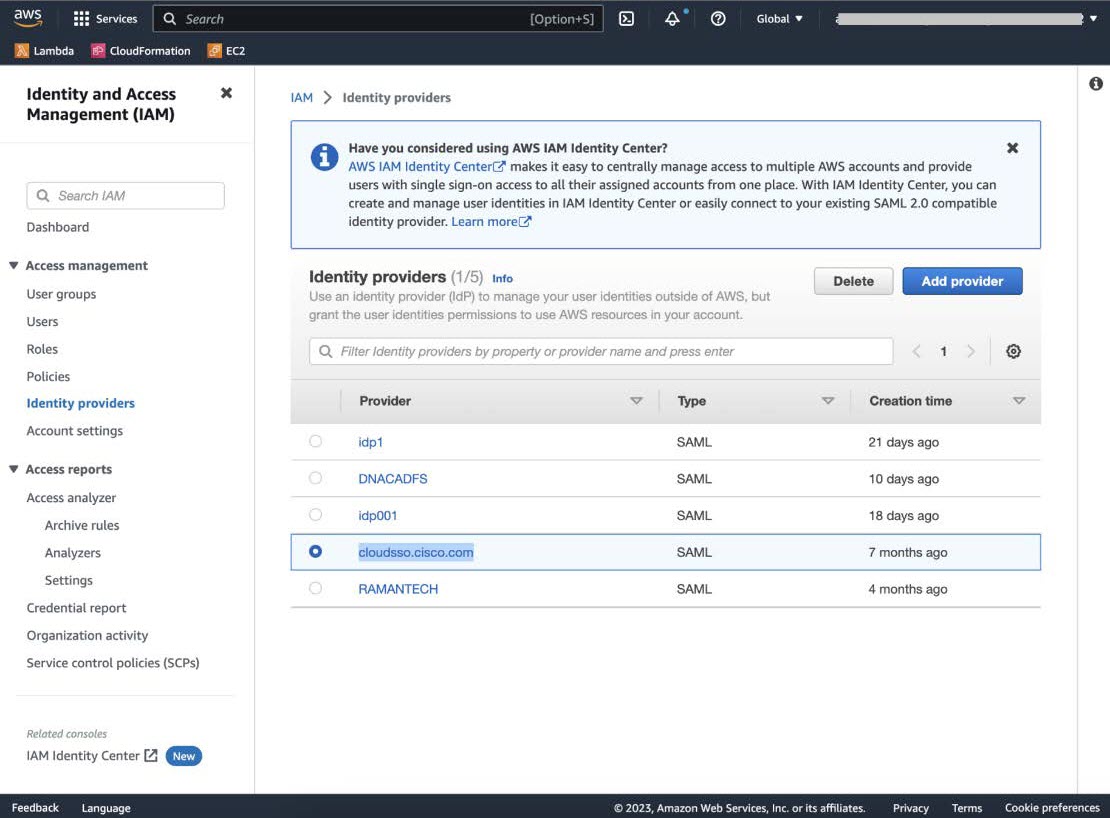Sort by Provider column arrow
The width and height of the screenshot is (1110, 818).
click(x=636, y=401)
